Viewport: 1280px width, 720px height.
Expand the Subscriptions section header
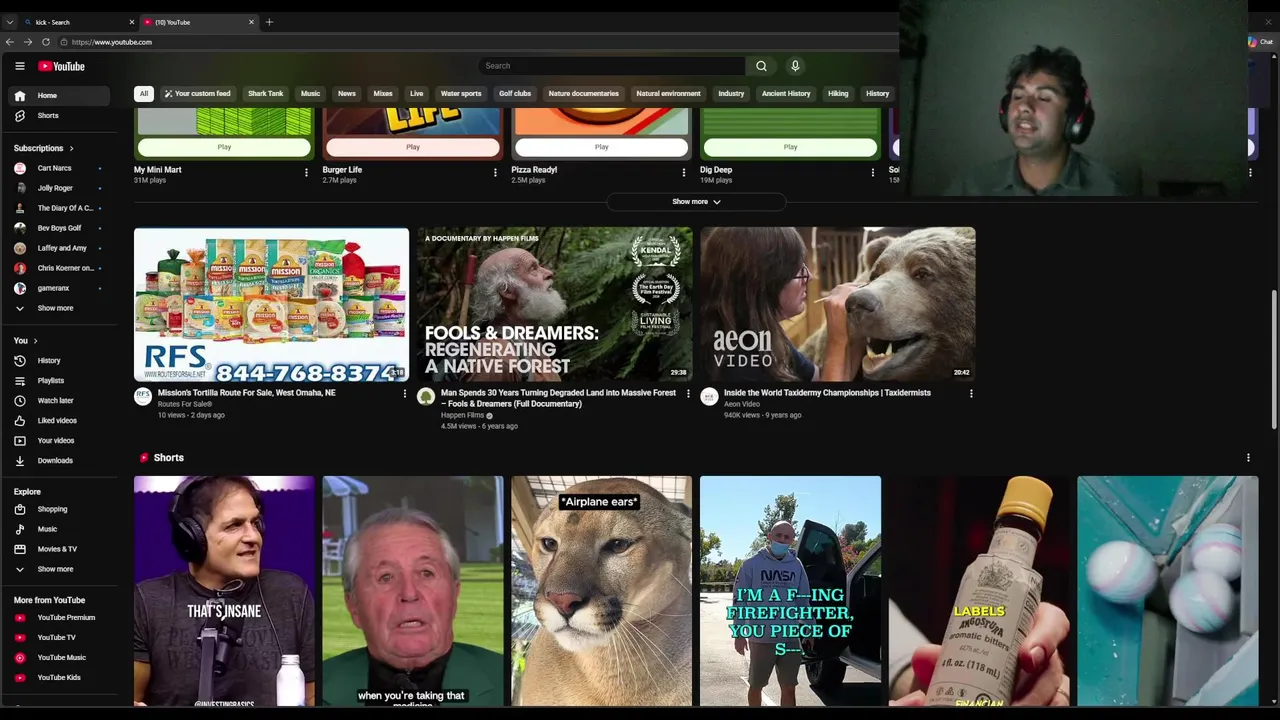pos(43,148)
